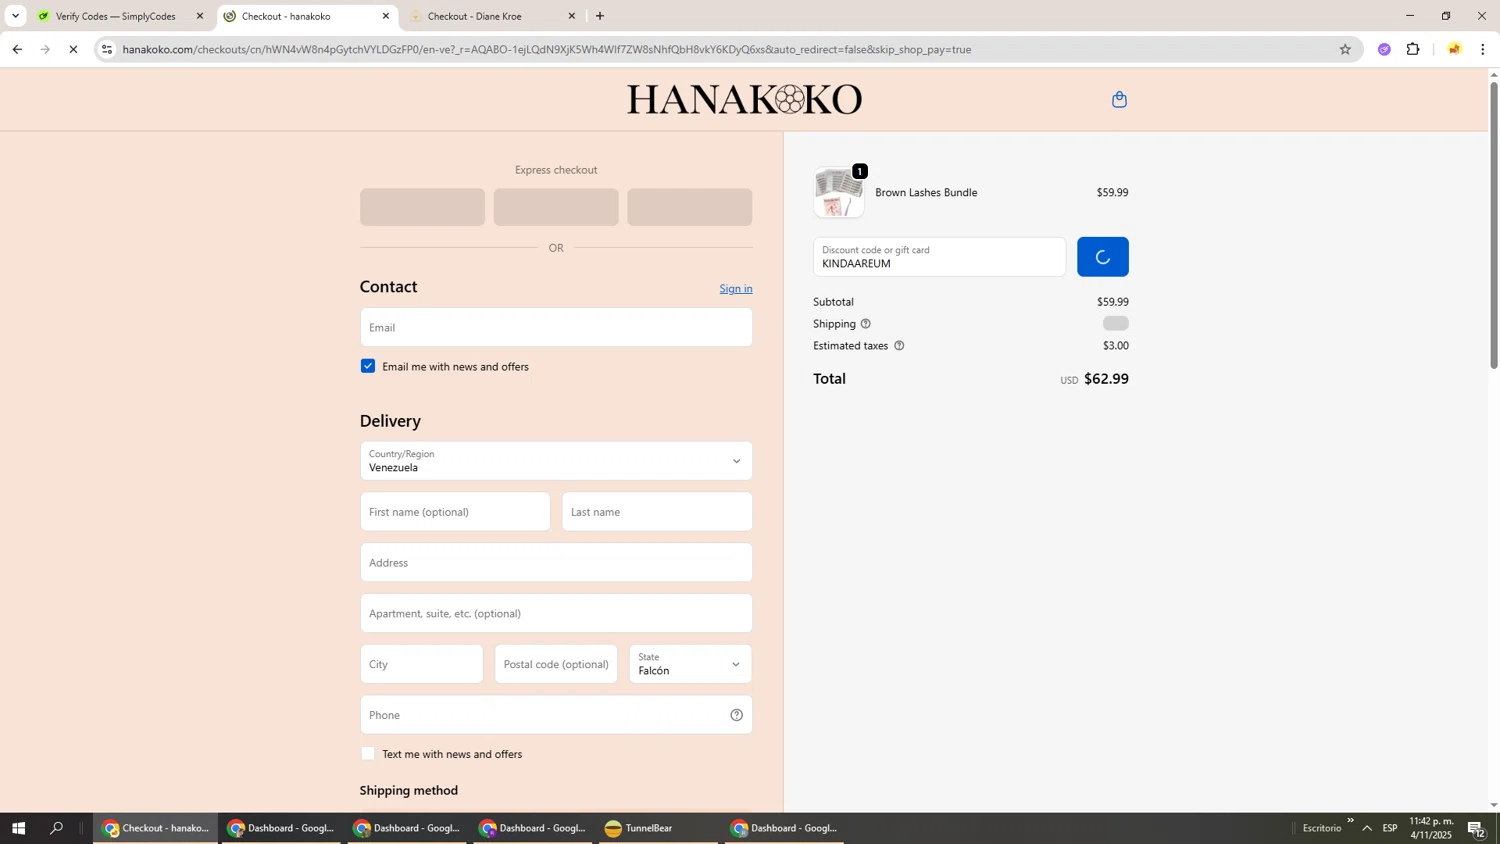Click the taskbar clock showing 11:42 p. m.
This screenshot has width=1500, height=844.
pyautogui.click(x=1431, y=828)
